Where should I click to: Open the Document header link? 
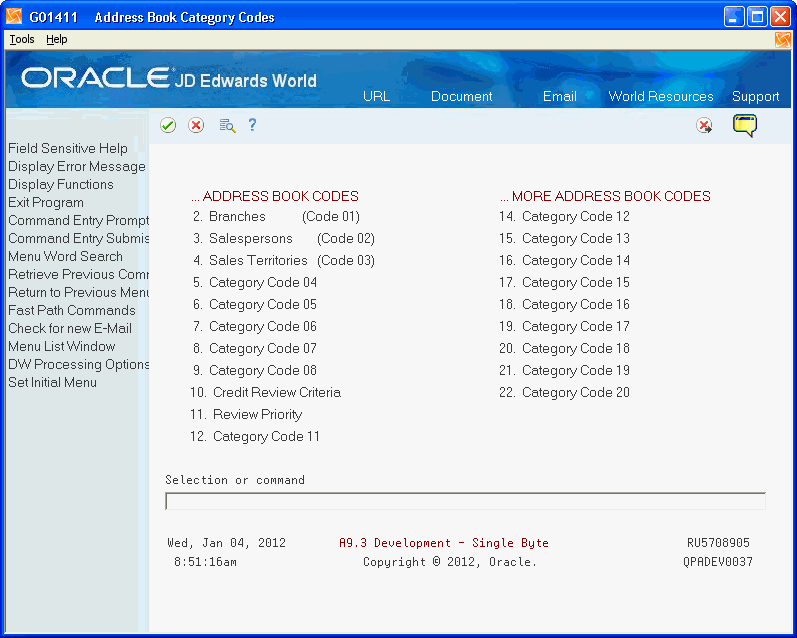click(461, 96)
